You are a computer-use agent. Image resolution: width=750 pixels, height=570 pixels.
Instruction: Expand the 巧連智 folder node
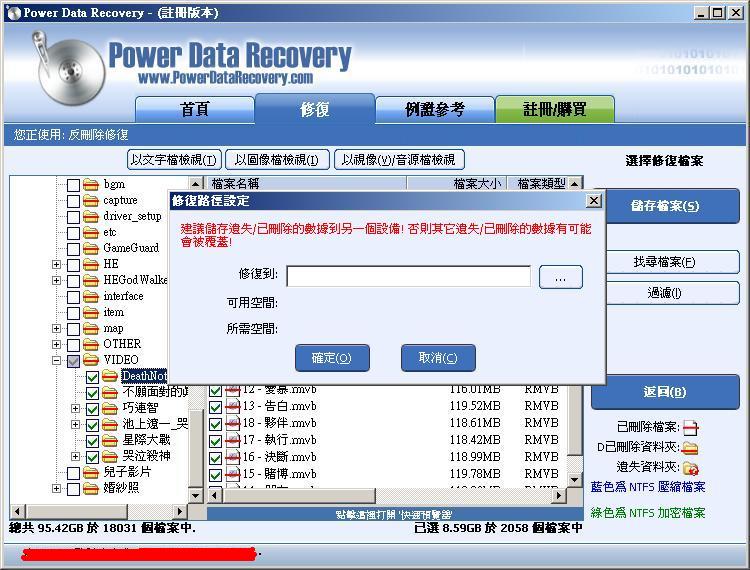[x=76, y=408]
